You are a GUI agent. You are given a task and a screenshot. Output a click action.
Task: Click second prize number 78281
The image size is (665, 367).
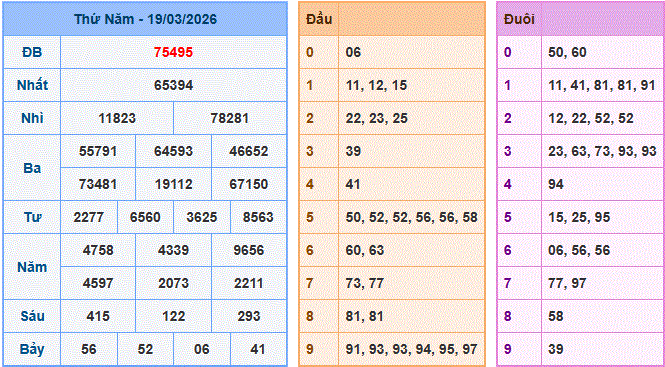pyautogui.click(x=230, y=118)
